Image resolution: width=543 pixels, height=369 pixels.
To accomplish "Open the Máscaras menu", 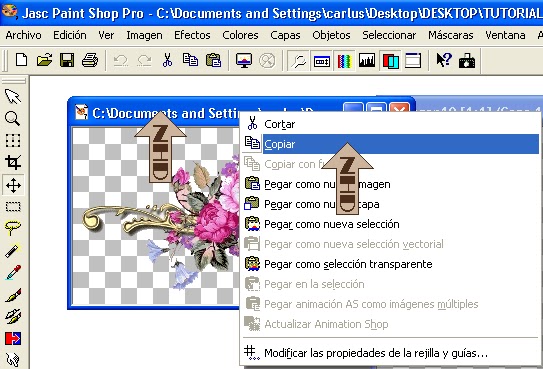I will [x=451, y=35].
